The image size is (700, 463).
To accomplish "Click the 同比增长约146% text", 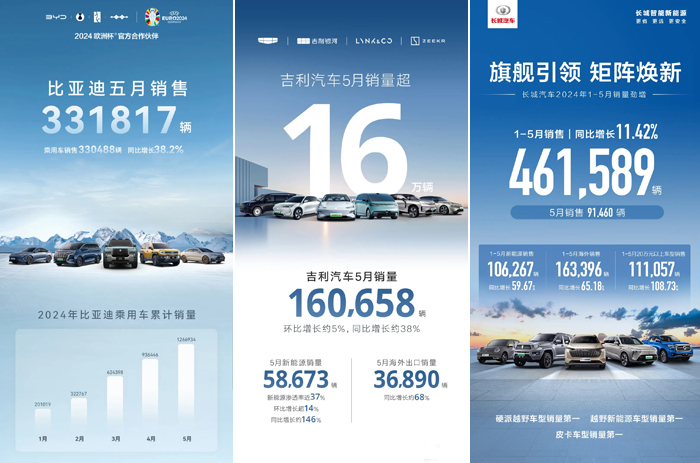I will (296, 420).
